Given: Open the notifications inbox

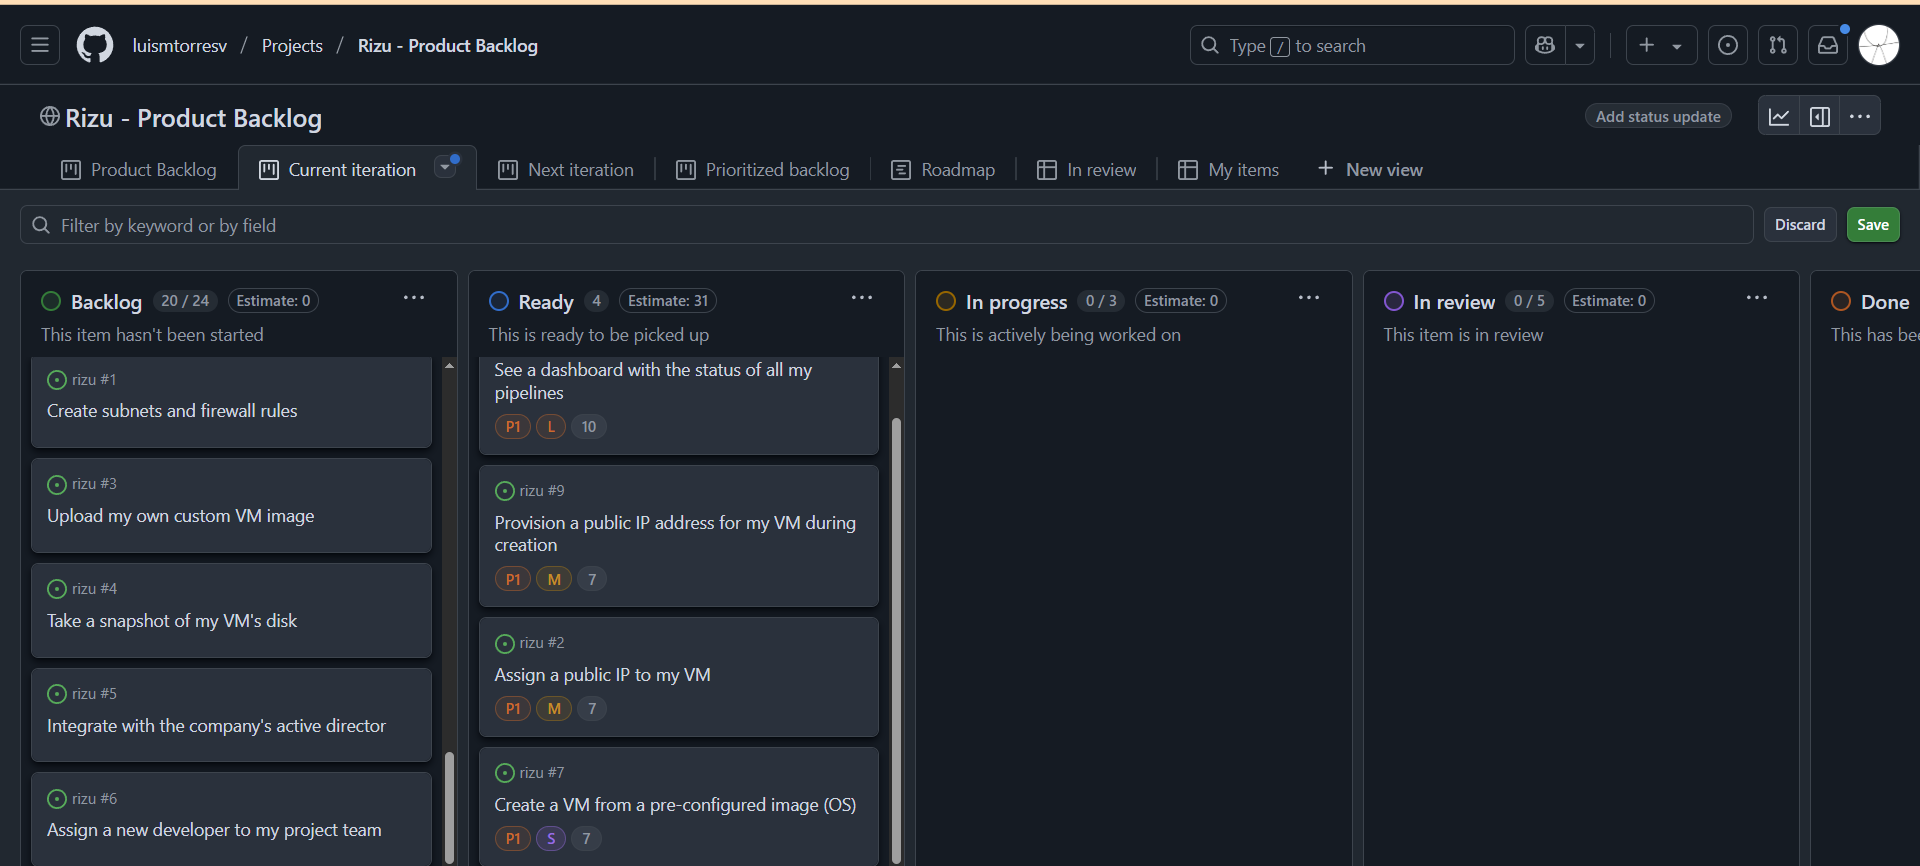Looking at the screenshot, I should (1828, 45).
